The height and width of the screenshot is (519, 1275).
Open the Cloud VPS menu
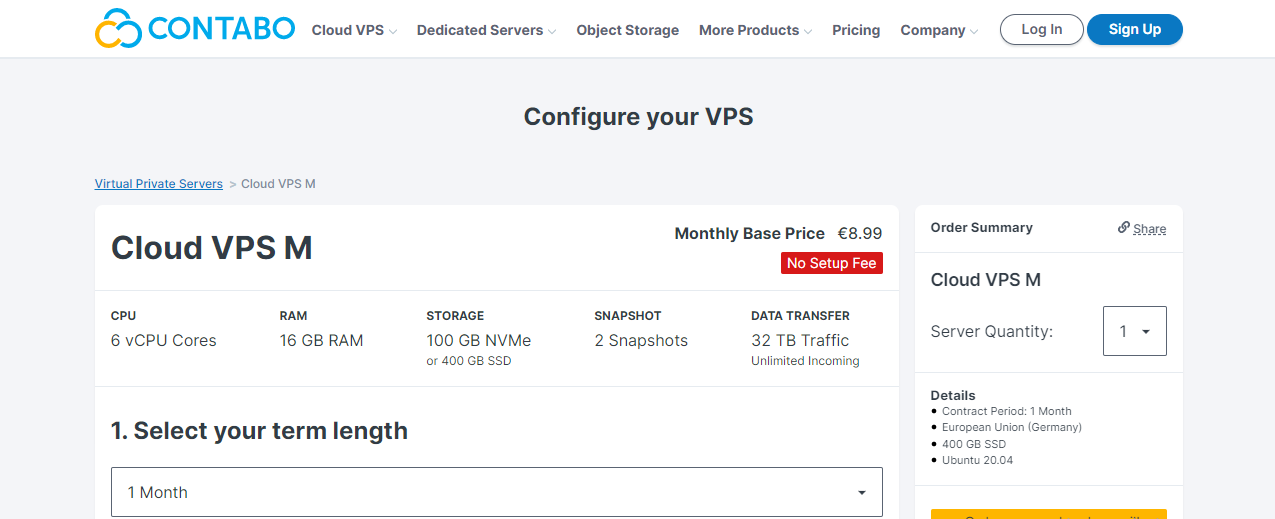click(354, 30)
